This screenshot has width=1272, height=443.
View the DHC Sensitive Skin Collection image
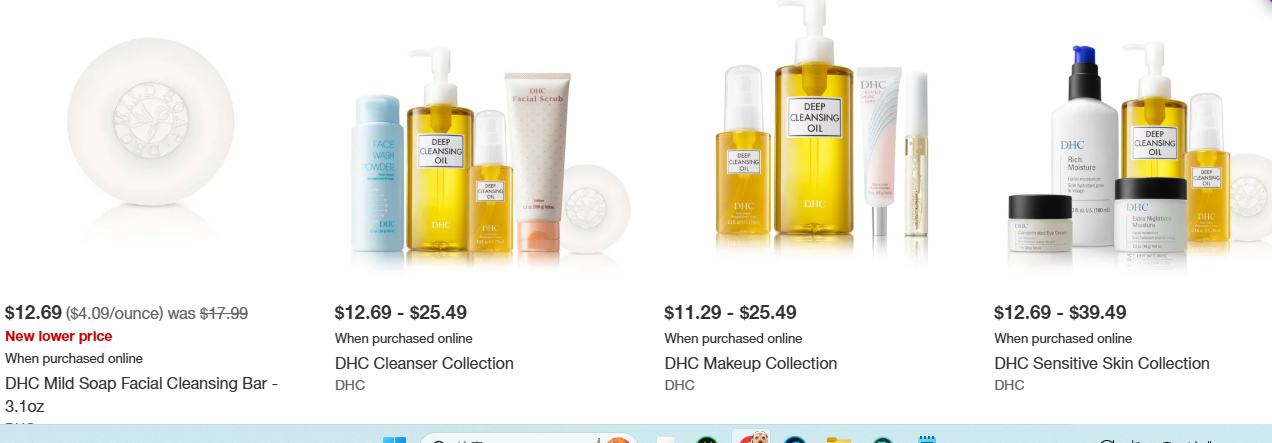tap(1133, 150)
